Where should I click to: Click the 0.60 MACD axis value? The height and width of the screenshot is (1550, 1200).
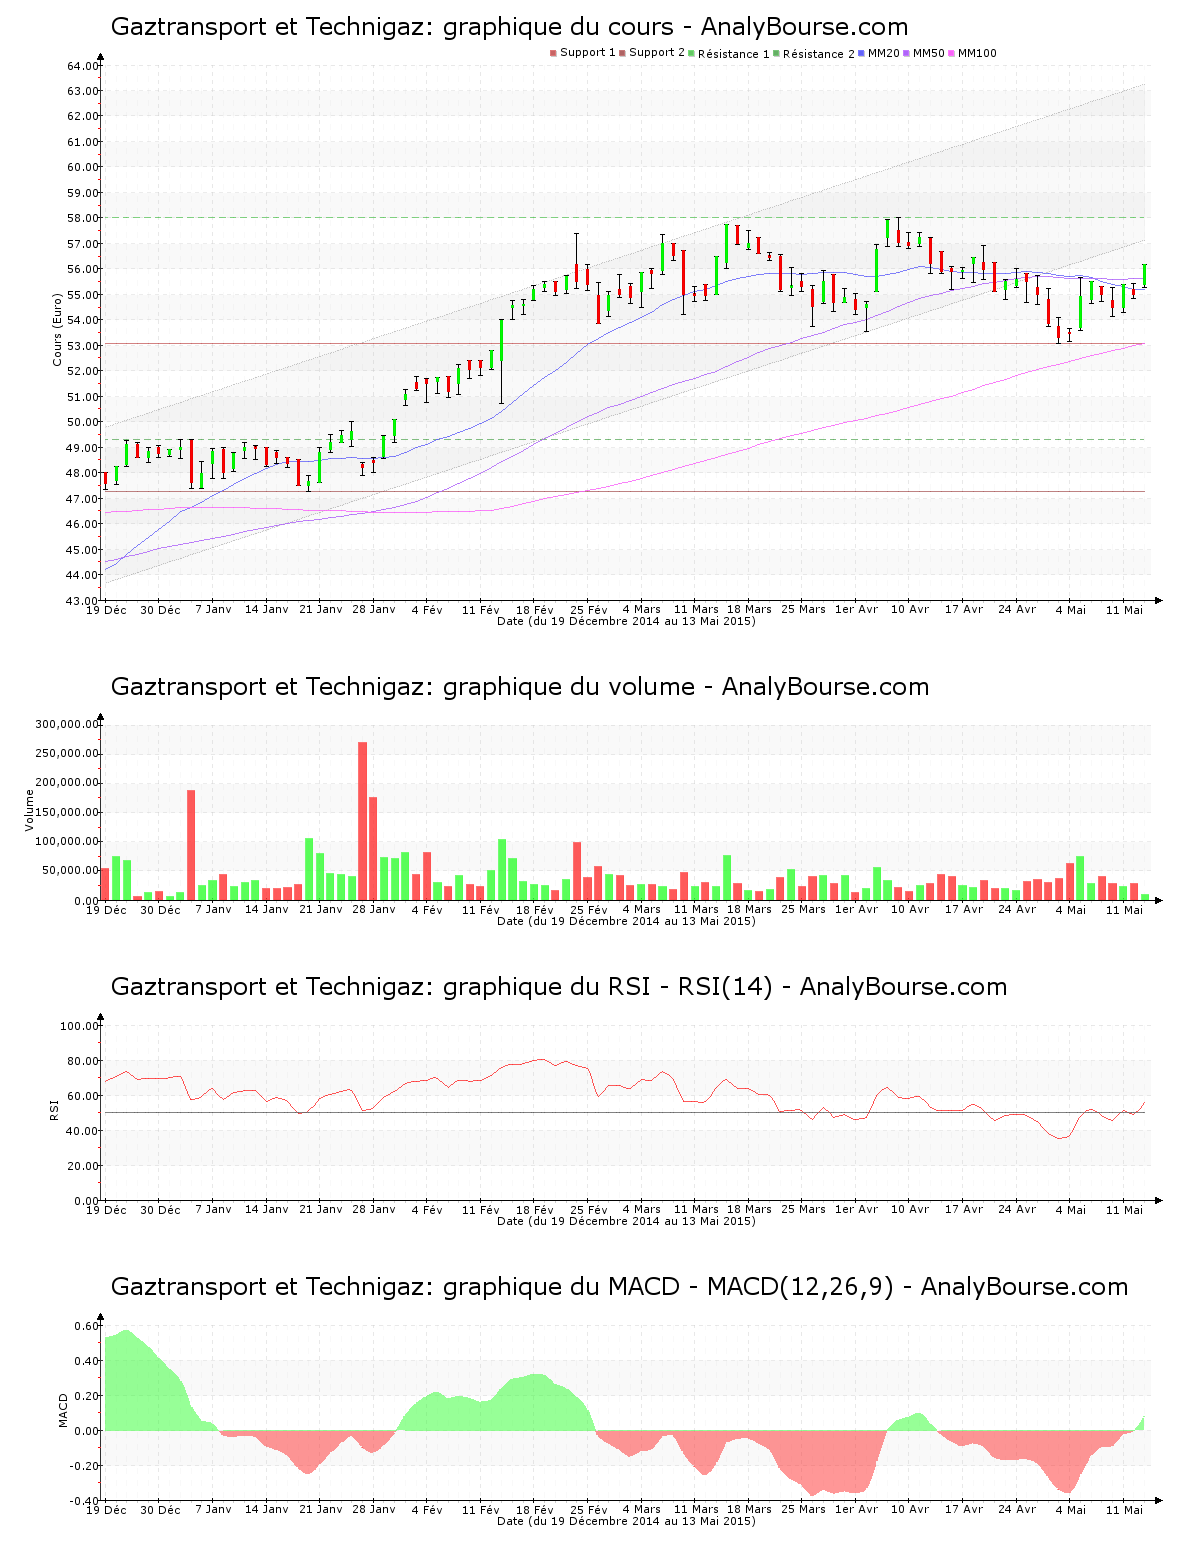tap(87, 1326)
